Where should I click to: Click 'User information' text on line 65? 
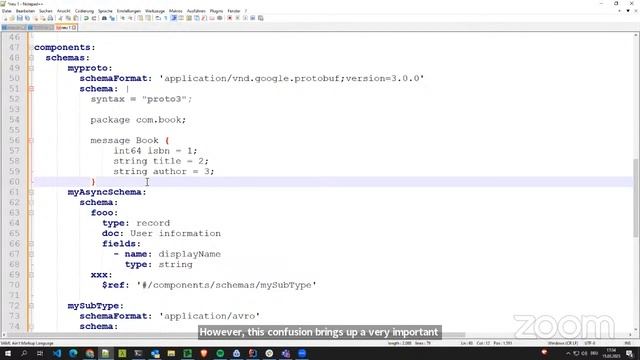pyautogui.click(x=176, y=233)
